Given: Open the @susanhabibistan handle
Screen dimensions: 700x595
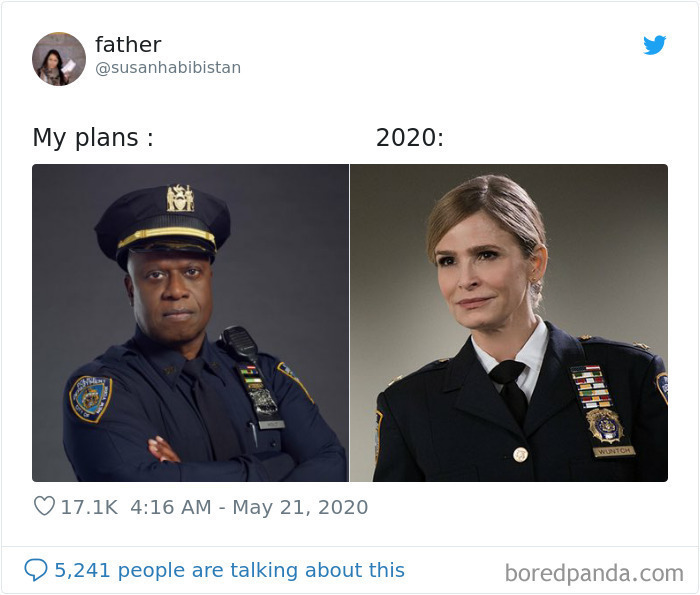Looking at the screenshot, I should [x=168, y=68].
